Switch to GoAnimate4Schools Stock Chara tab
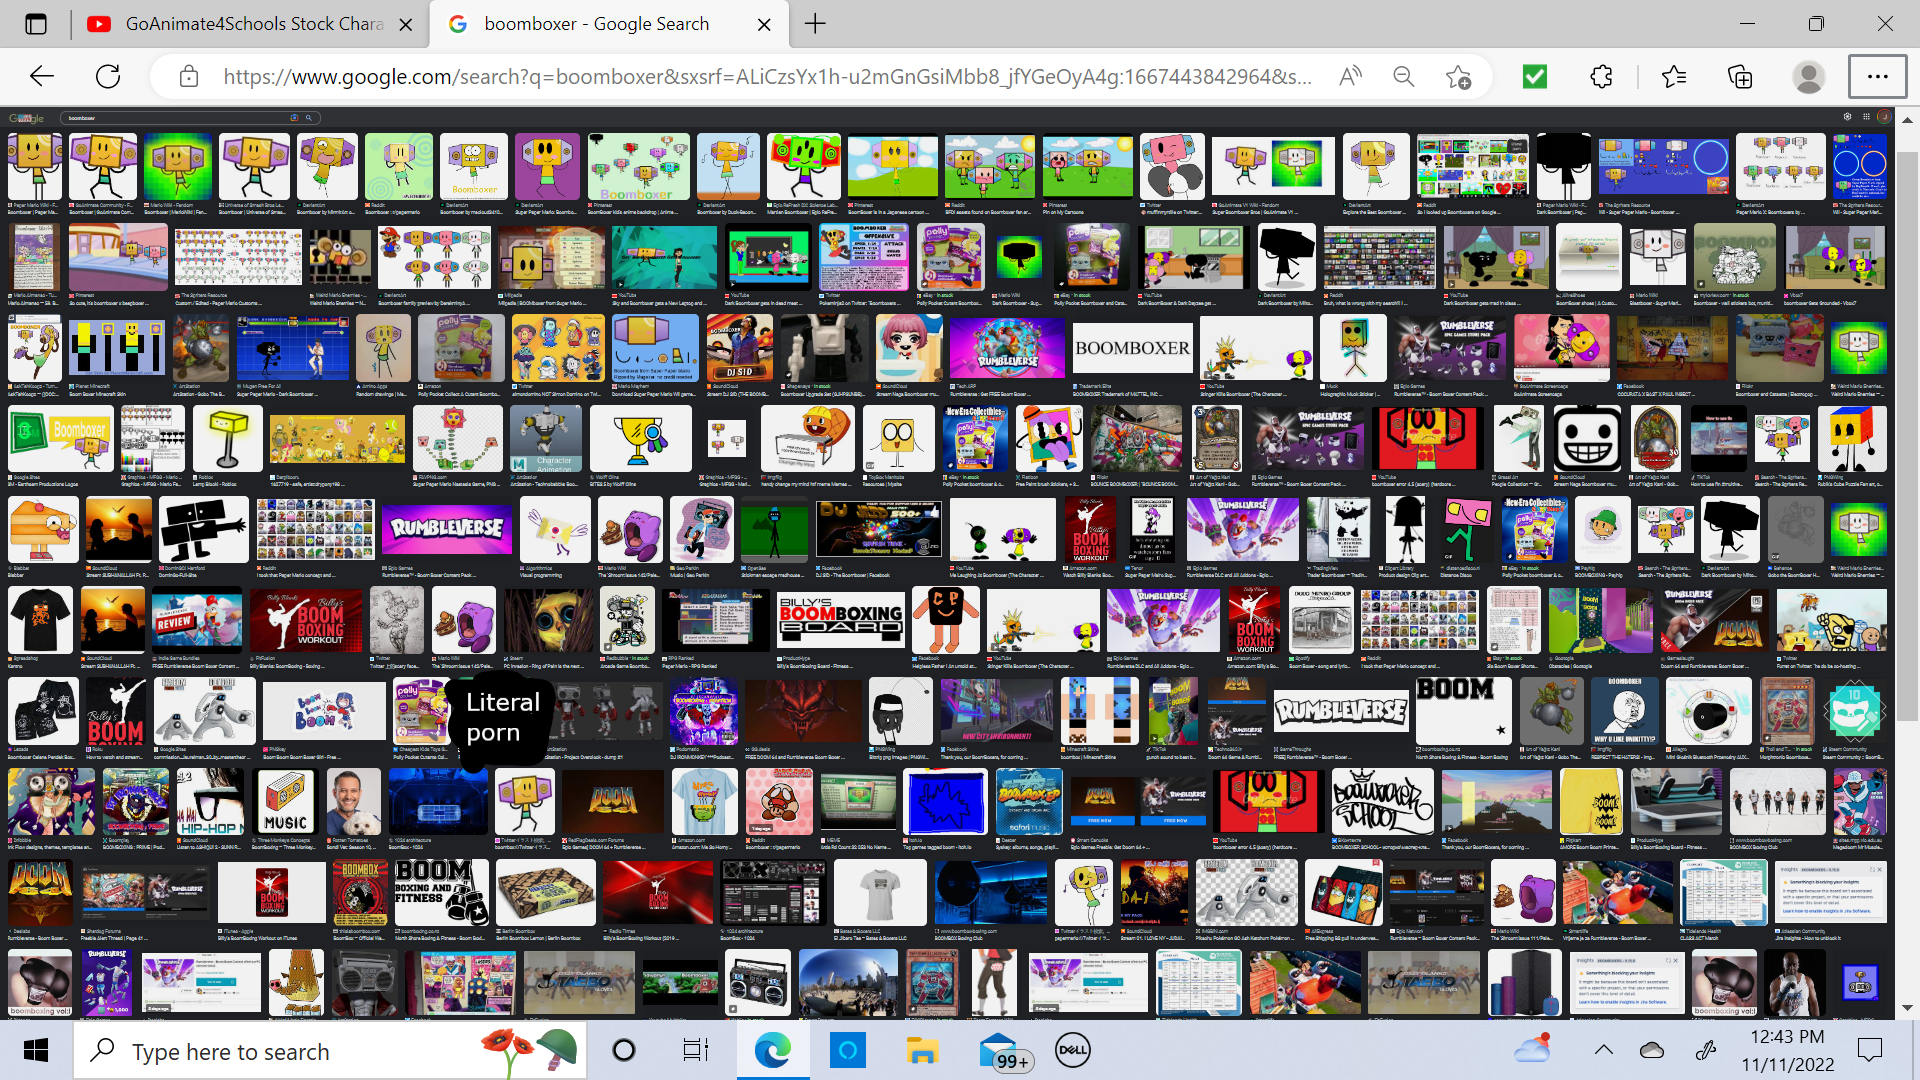1920x1080 pixels. pyautogui.click(x=251, y=24)
